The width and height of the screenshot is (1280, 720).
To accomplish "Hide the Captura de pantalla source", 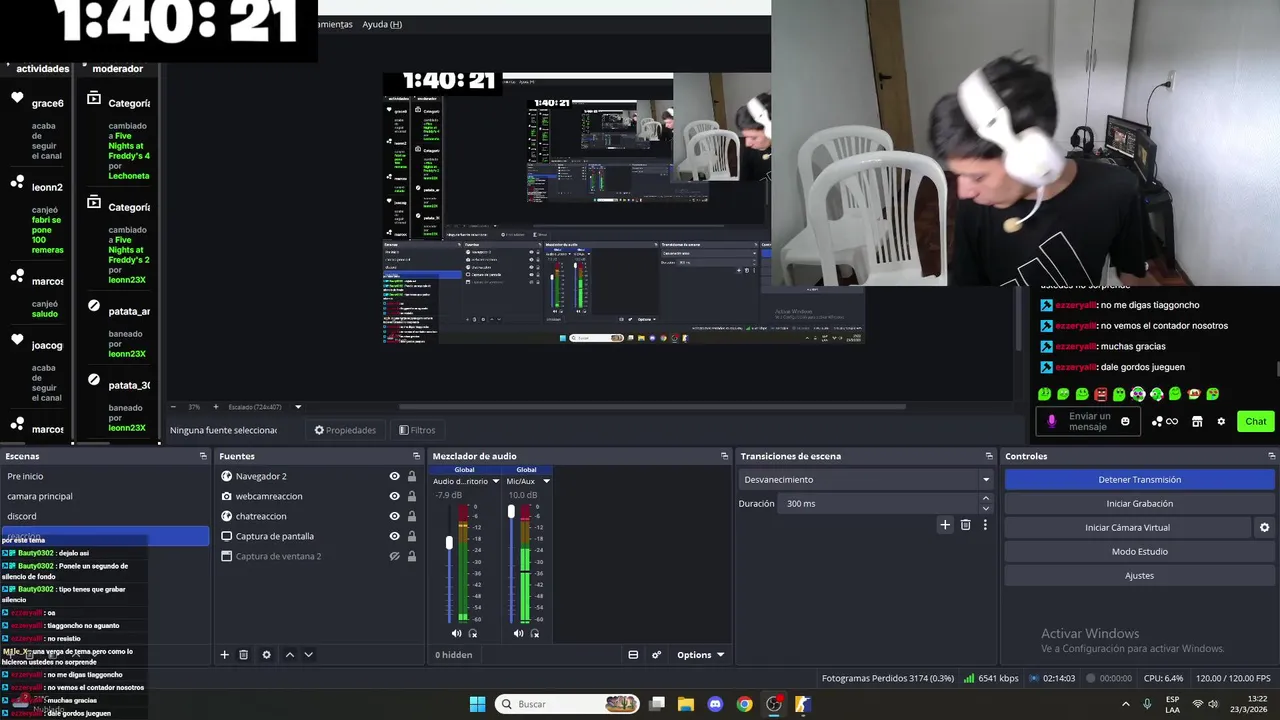I will (395, 536).
